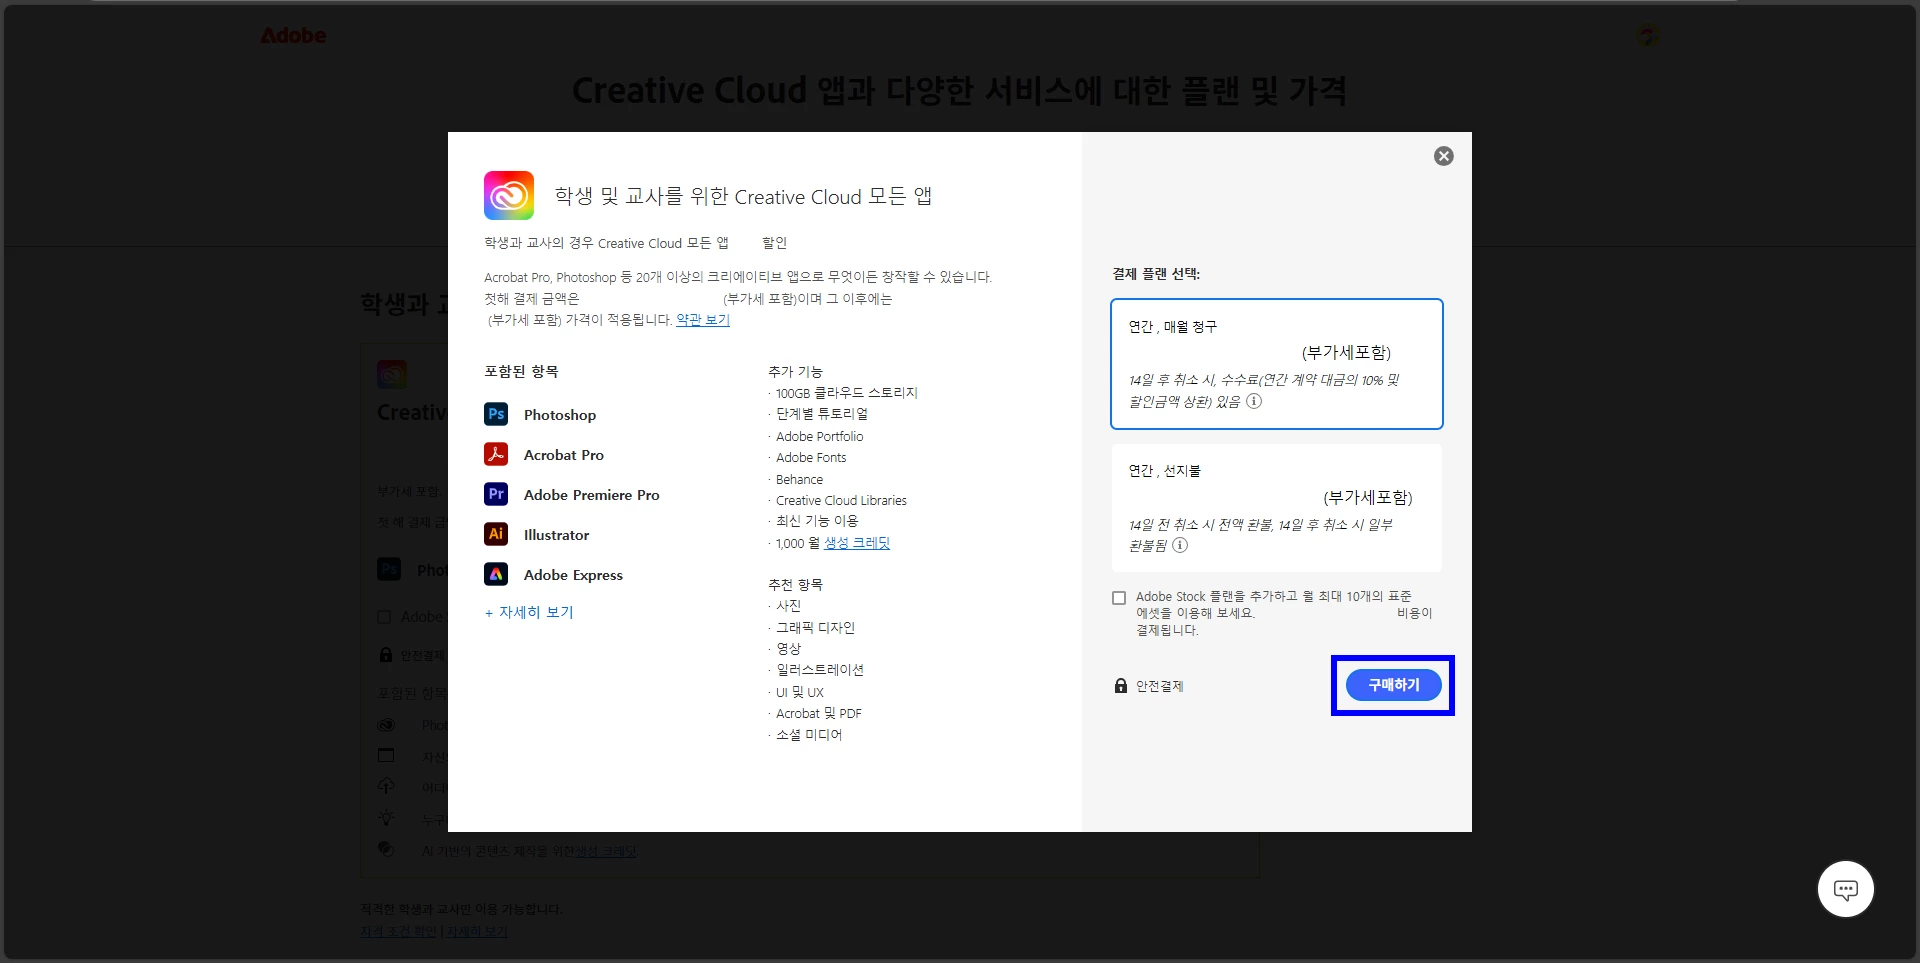1920x963 pixels.
Task: Click the Behance feature item
Action: tap(799, 480)
